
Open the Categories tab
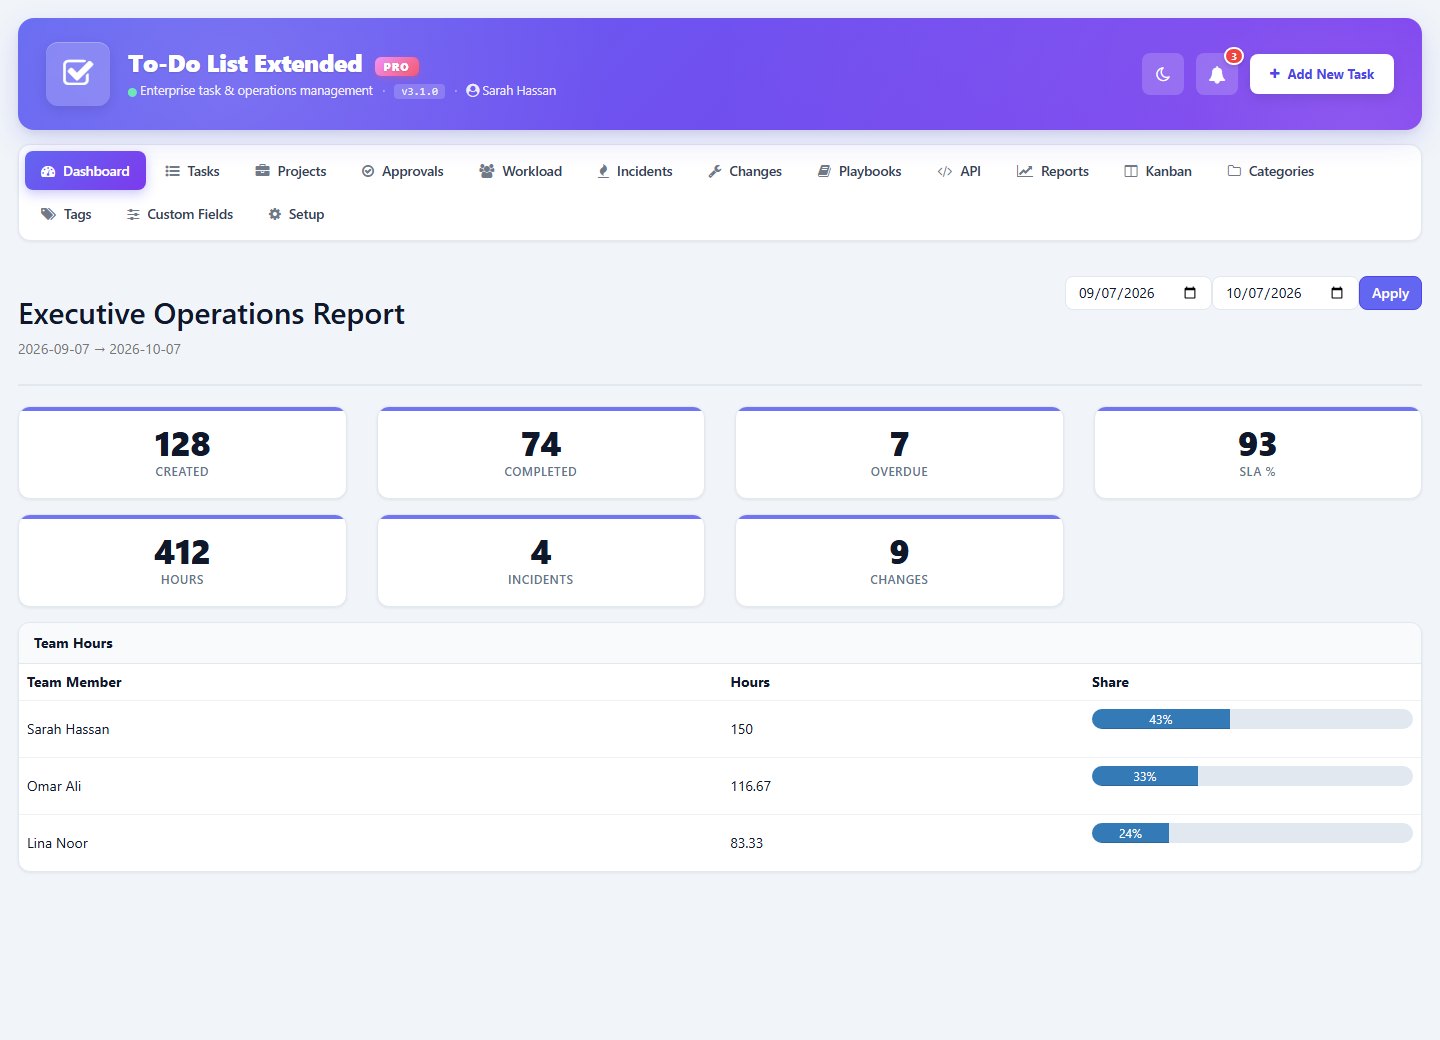tap(1271, 171)
